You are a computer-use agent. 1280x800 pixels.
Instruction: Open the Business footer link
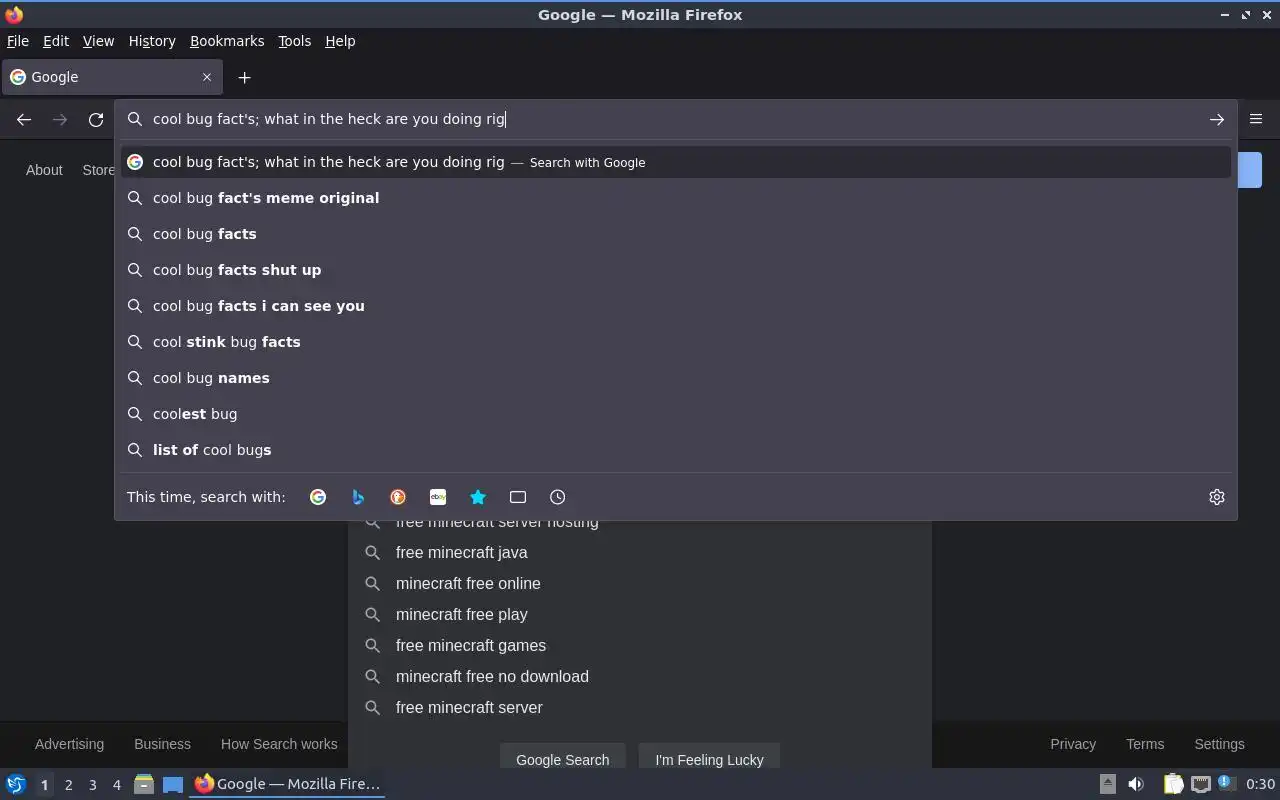click(162, 744)
